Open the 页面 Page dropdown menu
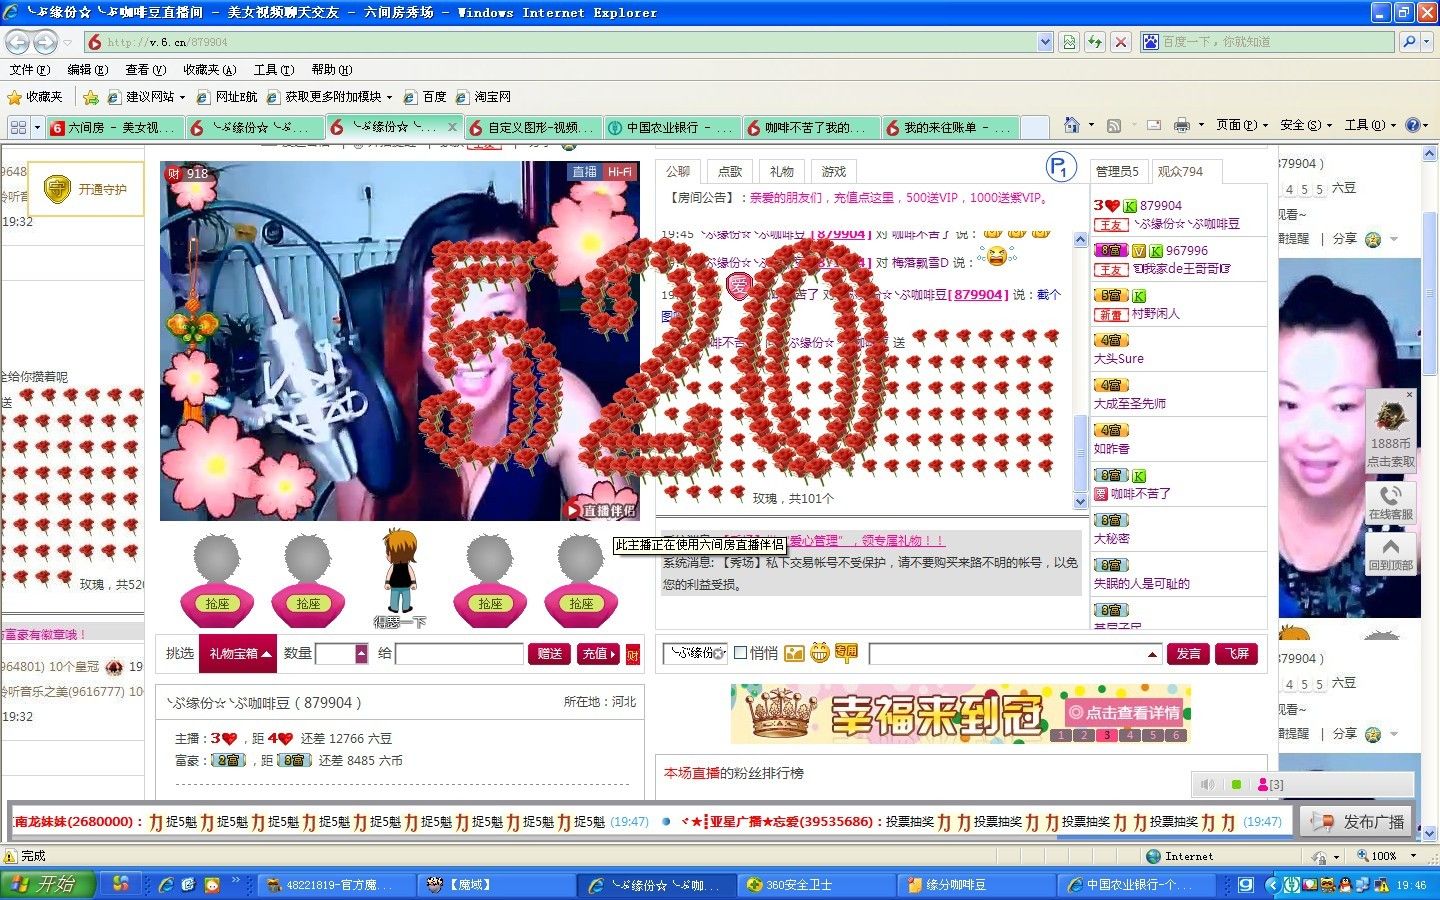The height and width of the screenshot is (900, 1440). pyautogui.click(x=1241, y=125)
